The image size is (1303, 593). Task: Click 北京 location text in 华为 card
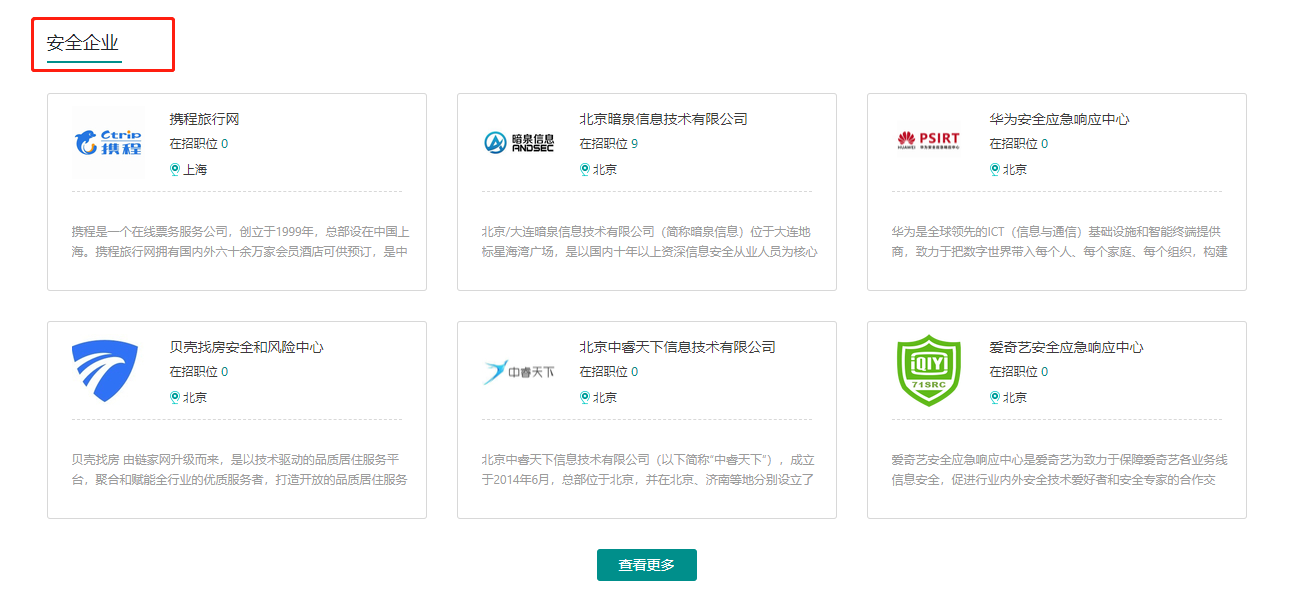click(1015, 170)
